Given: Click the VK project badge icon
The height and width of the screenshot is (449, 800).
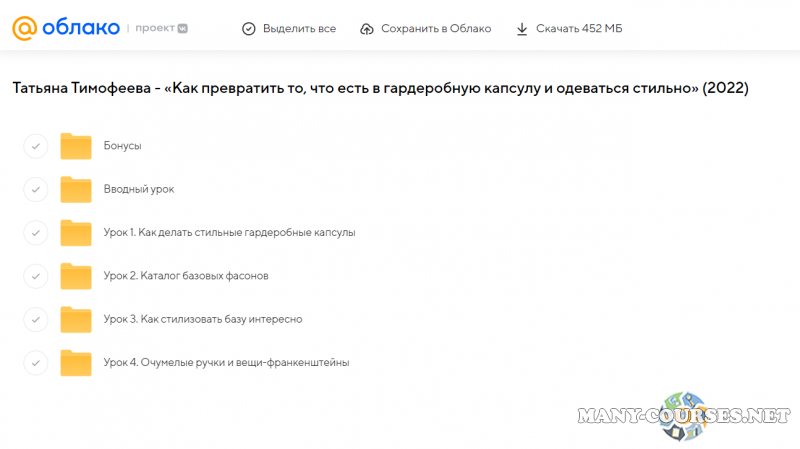Looking at the screenshot, I should coord(182,29).
